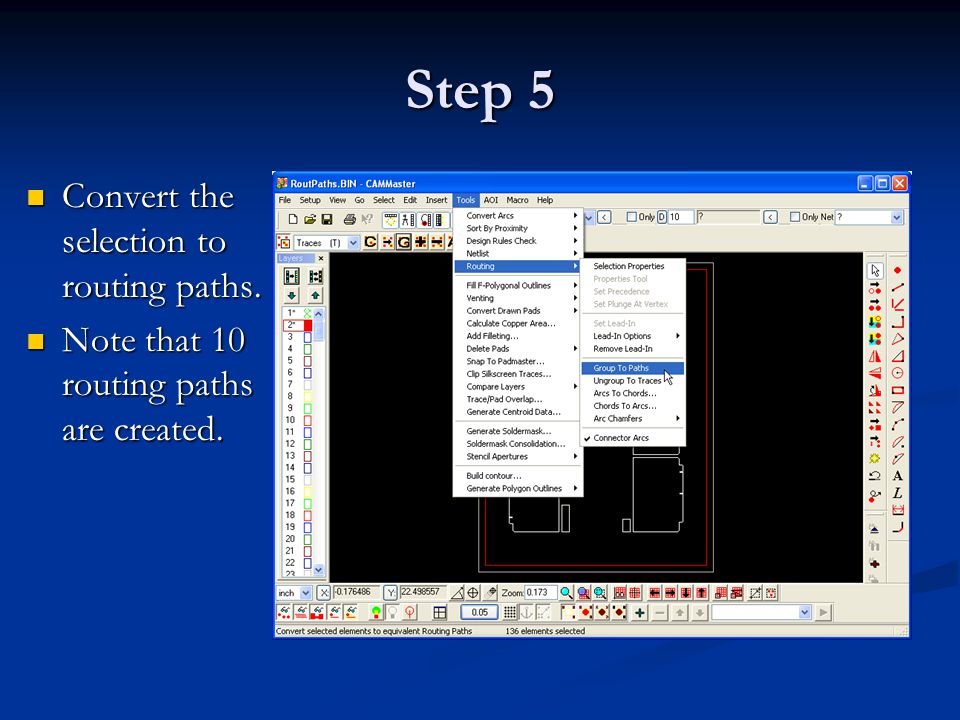Toggle the Only D checkbox
960x720 pixels.
pos(632,217)
